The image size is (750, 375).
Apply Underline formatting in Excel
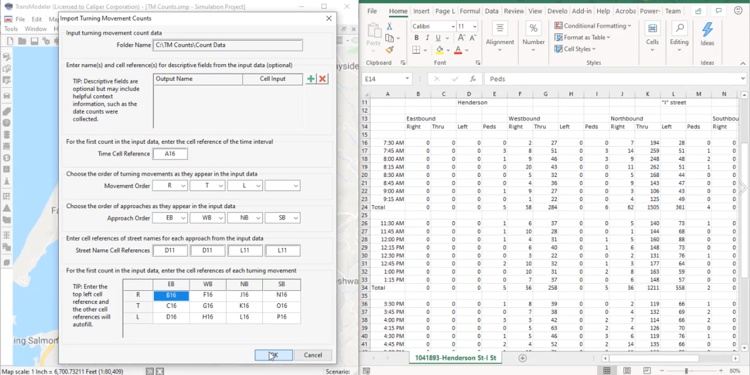click(438, 38)
